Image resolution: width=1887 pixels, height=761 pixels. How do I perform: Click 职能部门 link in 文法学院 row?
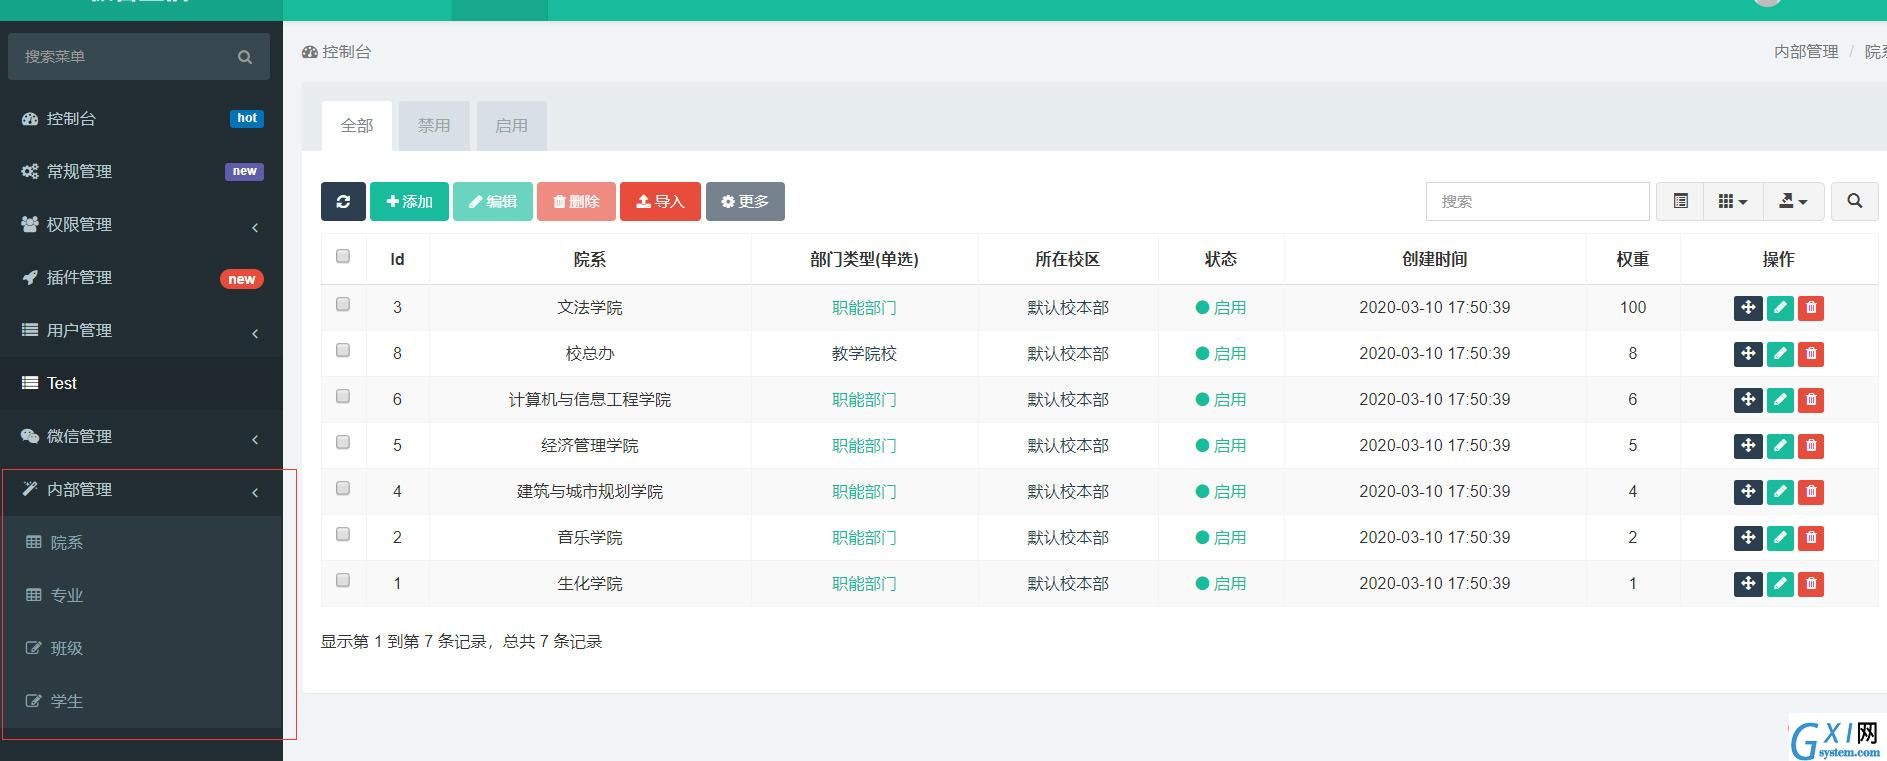click(864, 308)
